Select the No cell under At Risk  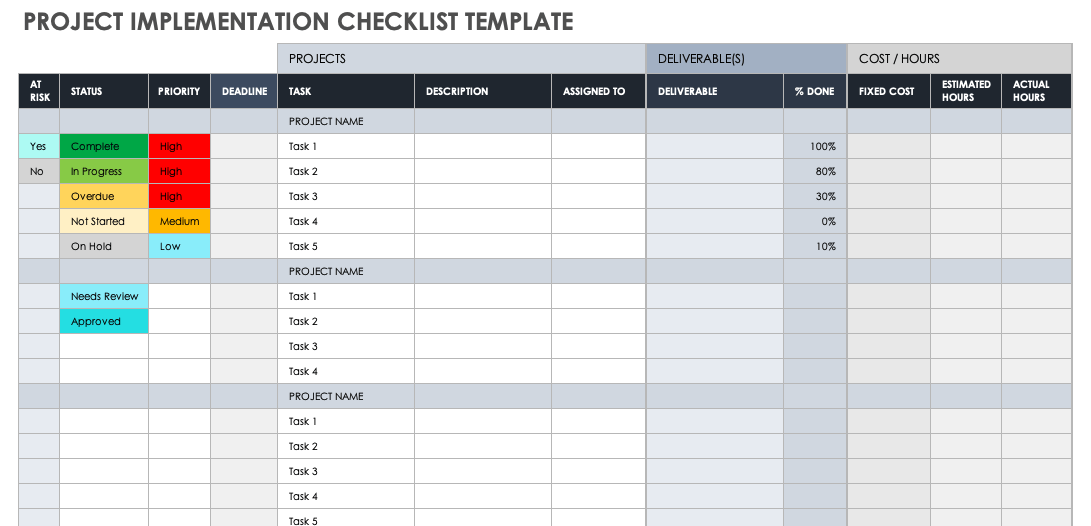click(x=39, y=172)
